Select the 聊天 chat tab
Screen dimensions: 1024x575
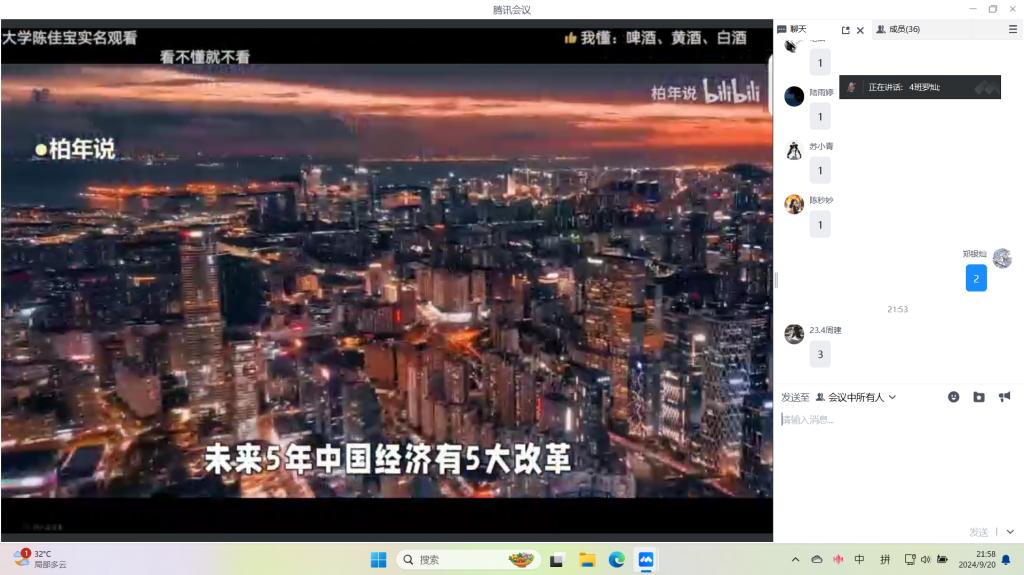(796, 30)
